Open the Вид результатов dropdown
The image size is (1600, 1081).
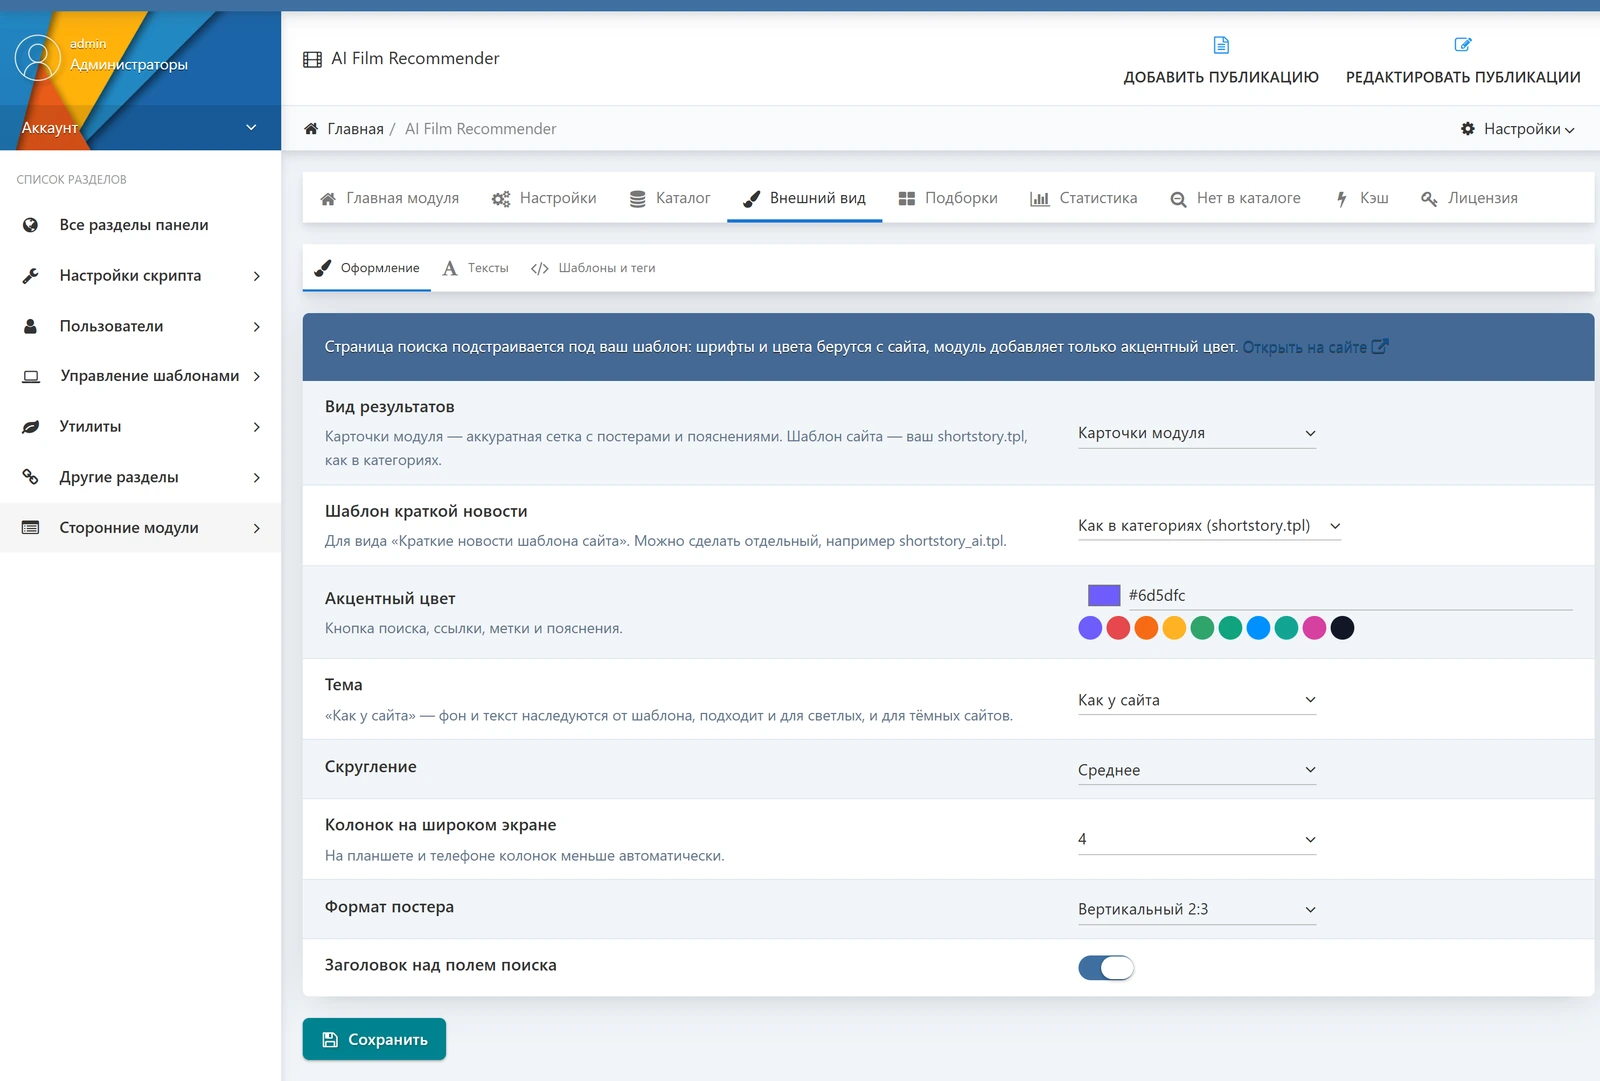(1197, 434)
